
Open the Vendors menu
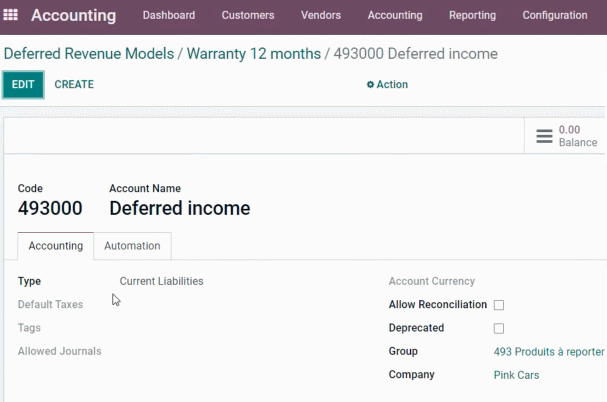coord(321,15)
